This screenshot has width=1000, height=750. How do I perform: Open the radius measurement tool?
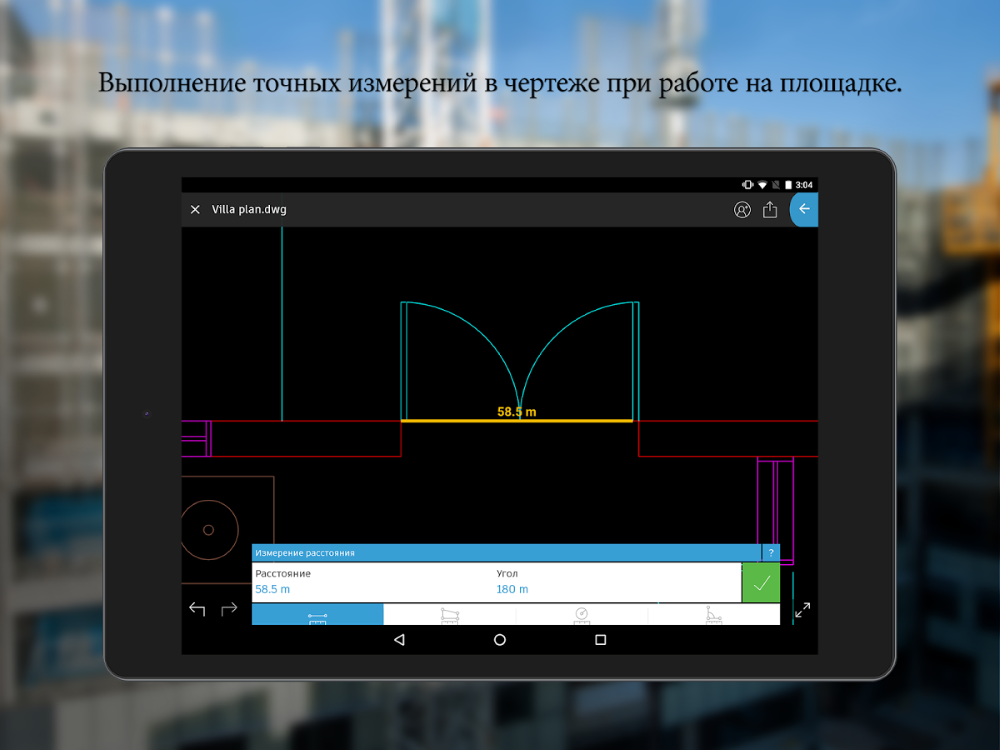point(581,615)
